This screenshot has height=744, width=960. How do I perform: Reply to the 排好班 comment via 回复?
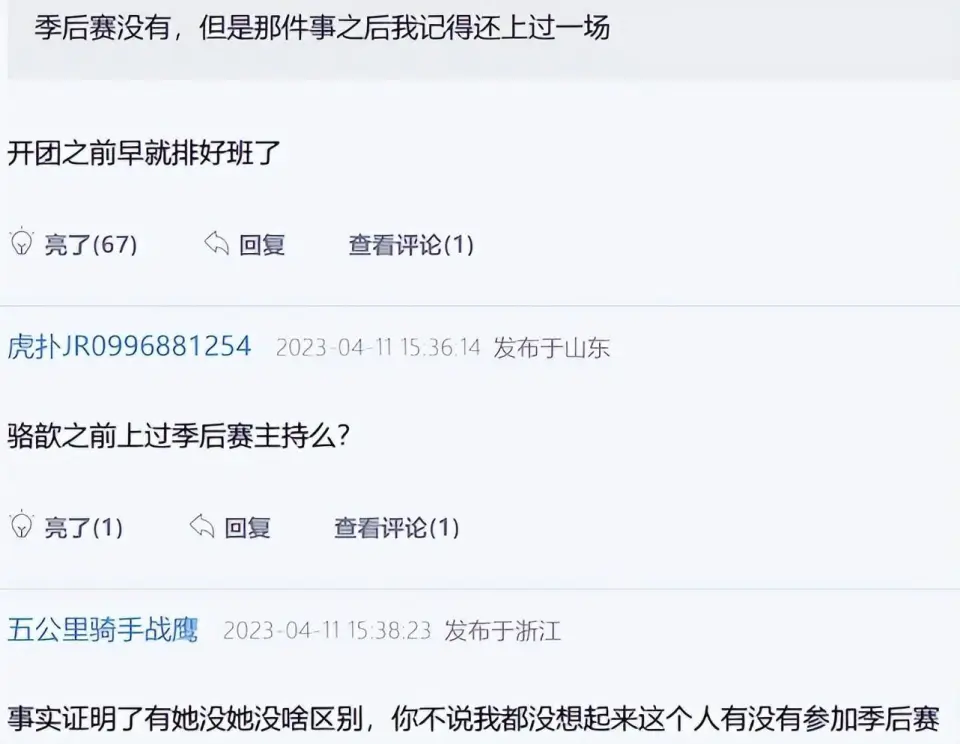262,244
